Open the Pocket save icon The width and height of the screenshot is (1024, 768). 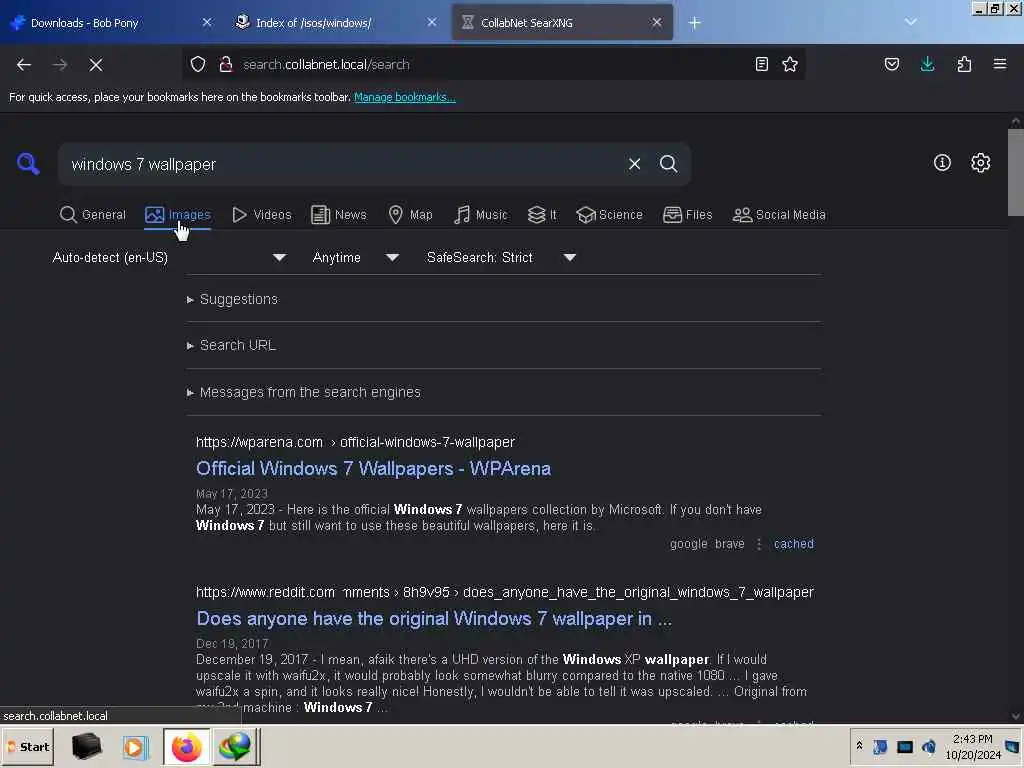click(891, 64)
